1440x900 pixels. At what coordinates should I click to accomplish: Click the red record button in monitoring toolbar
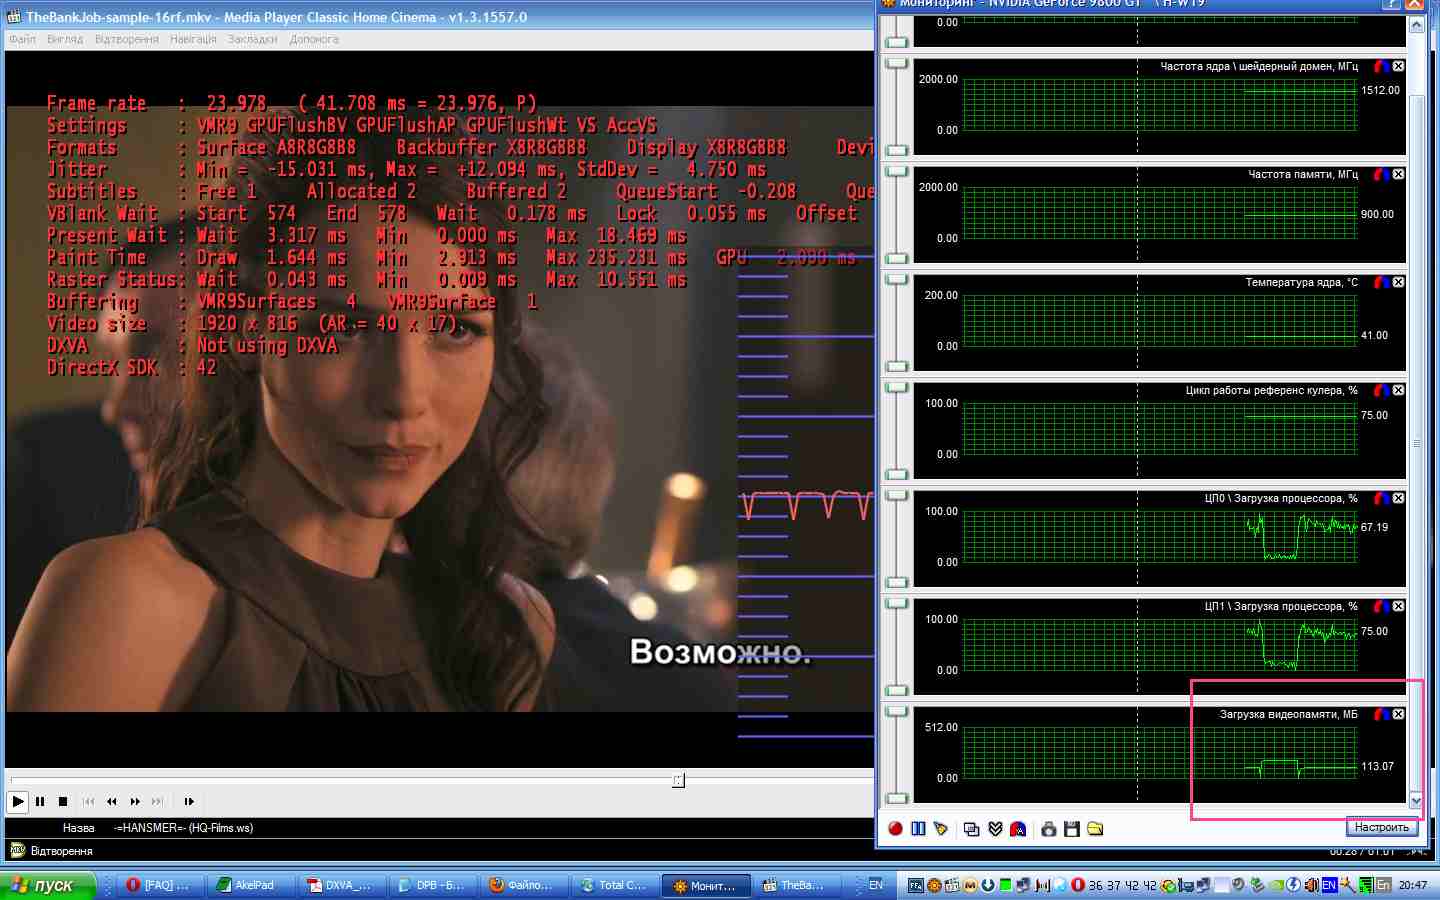pyautogui.click(x=896, y=828)
